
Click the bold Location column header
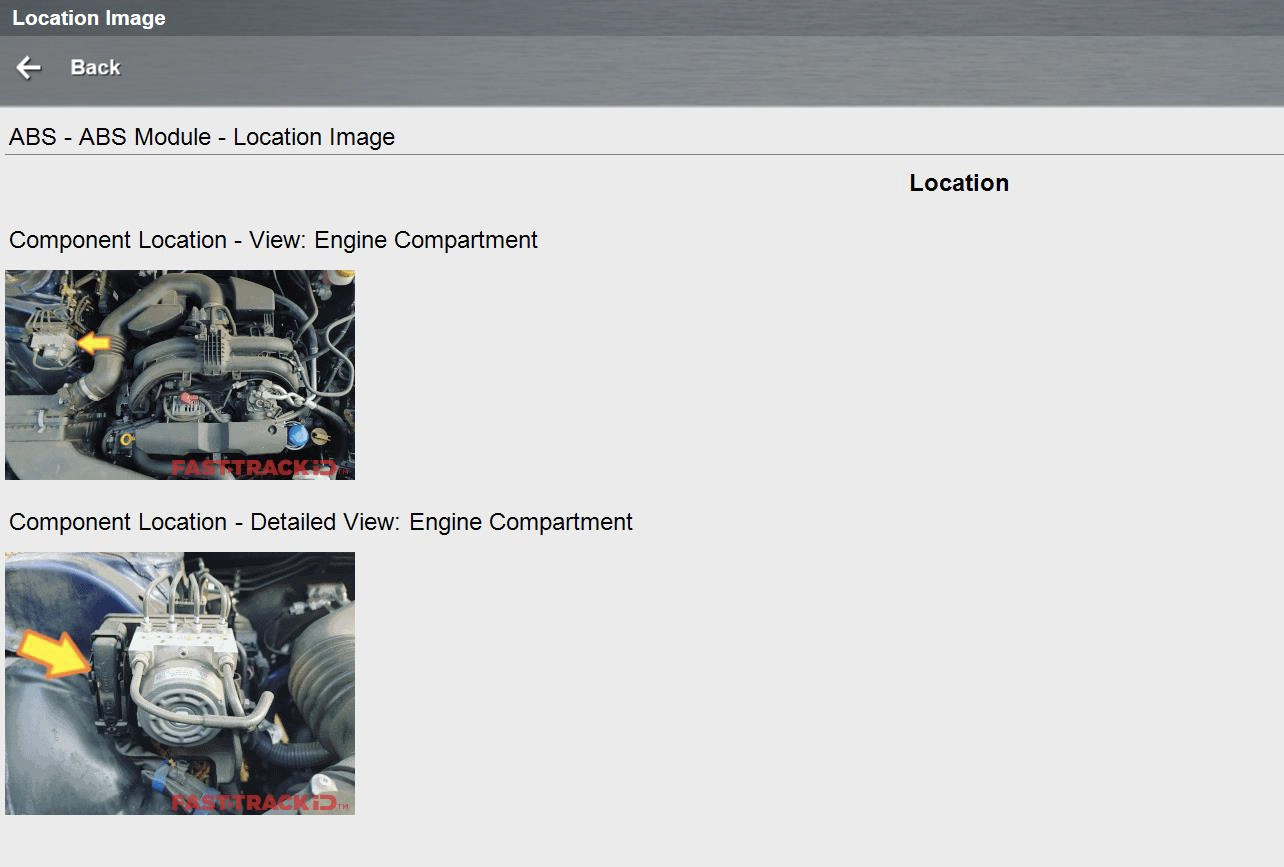tap(958, 183)
